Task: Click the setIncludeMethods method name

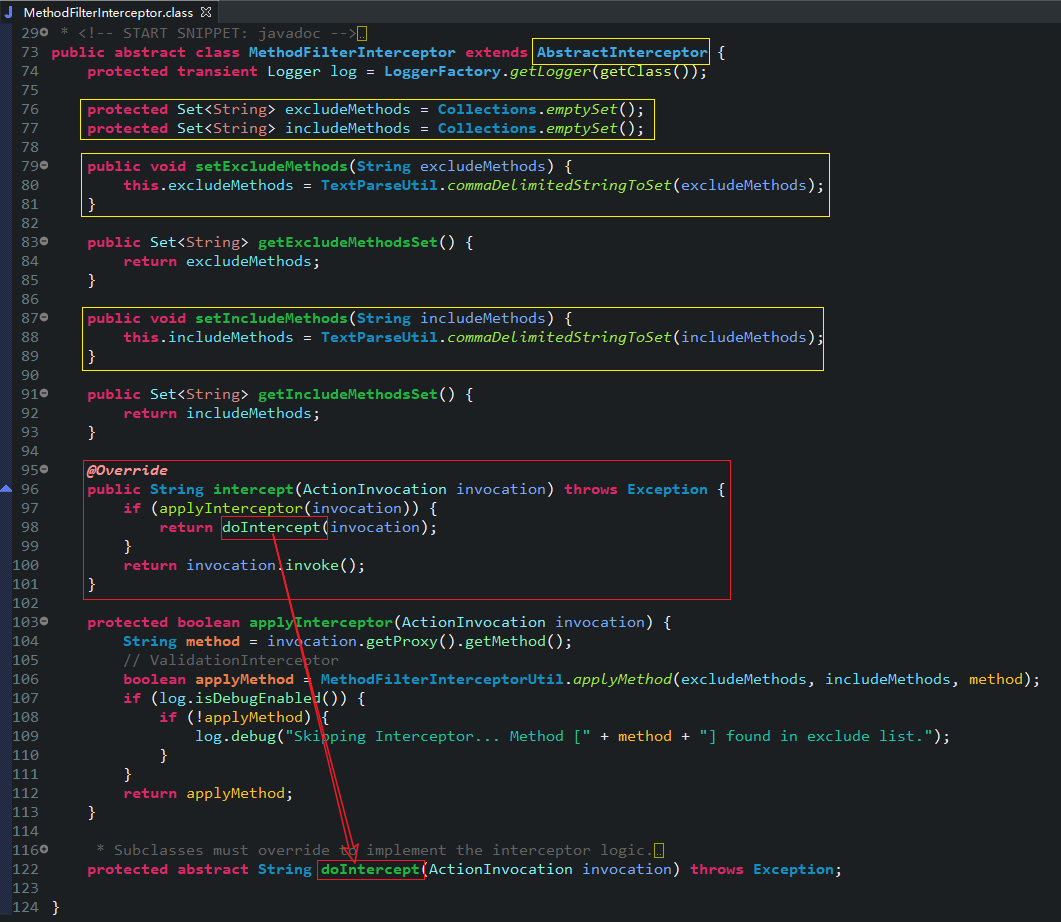Action: [271, 318]
